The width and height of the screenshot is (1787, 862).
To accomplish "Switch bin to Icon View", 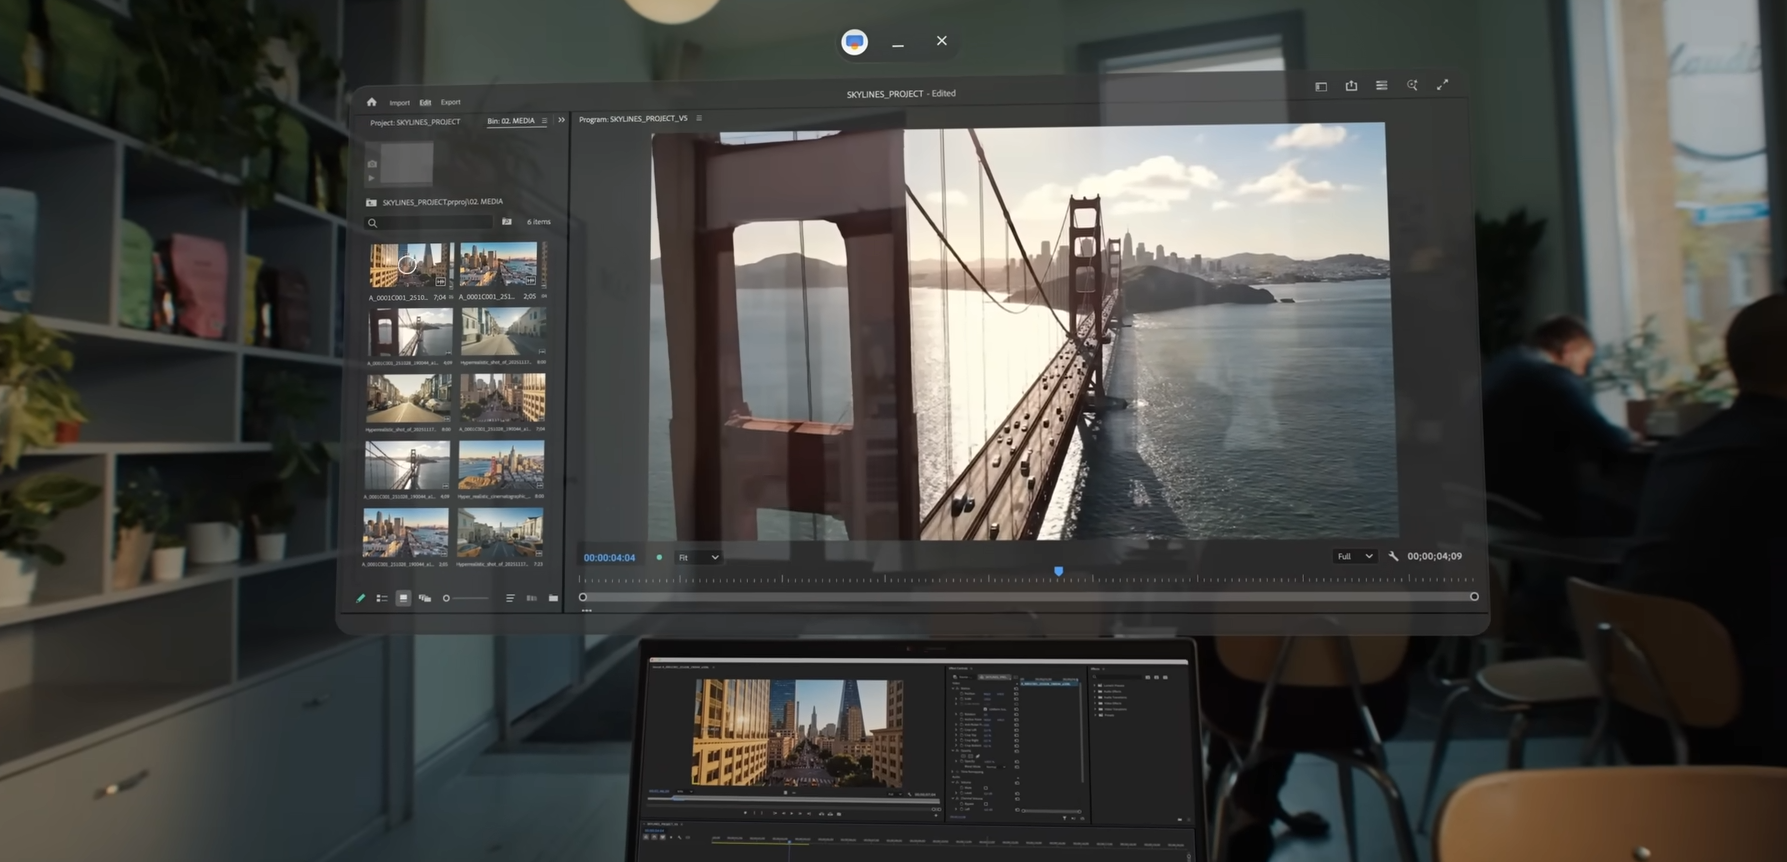I will click(403, 598).
